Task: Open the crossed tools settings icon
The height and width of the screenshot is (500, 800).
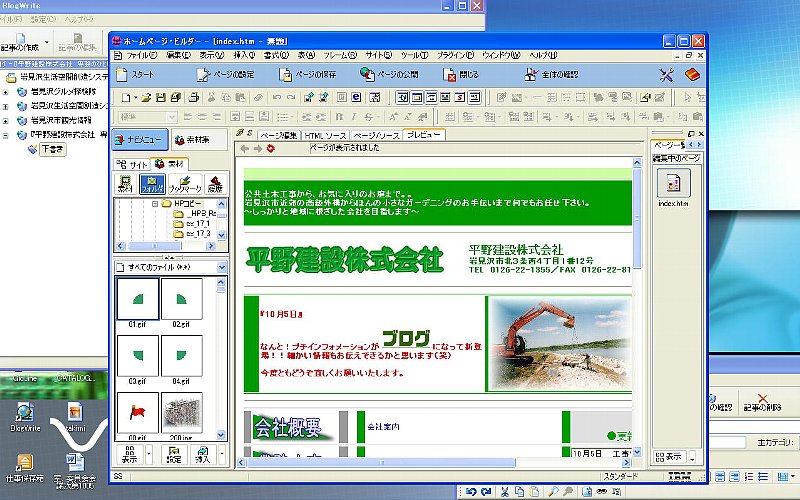Action: tap(666, 75)
